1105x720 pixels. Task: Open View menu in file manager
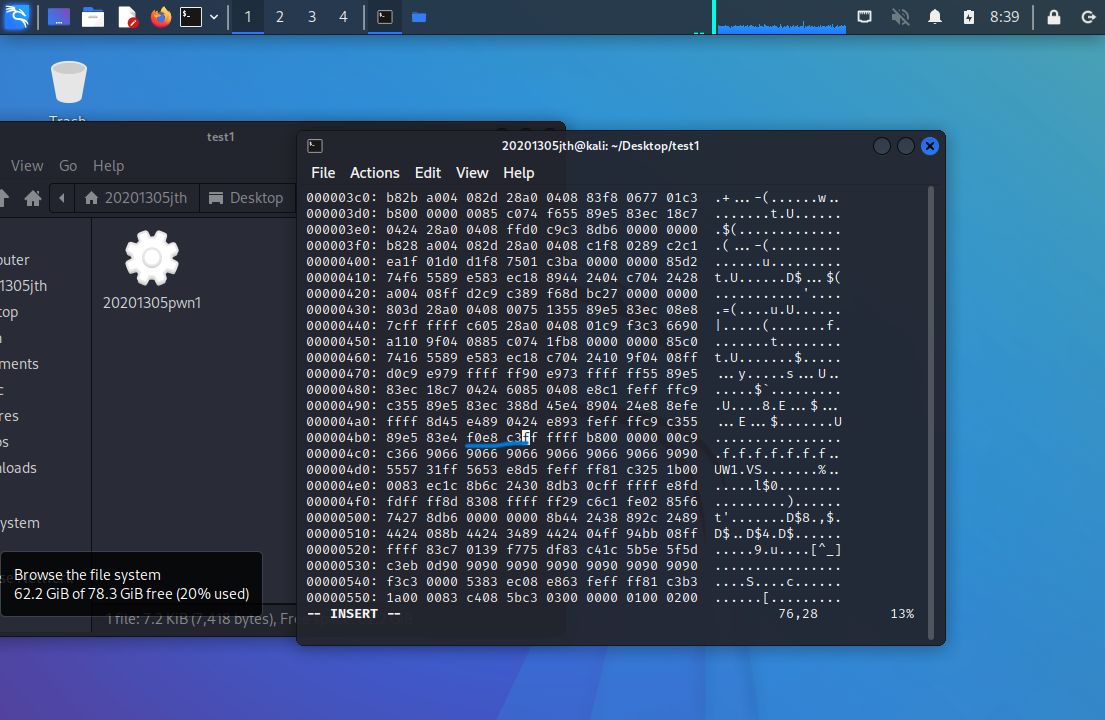[27, 166]
